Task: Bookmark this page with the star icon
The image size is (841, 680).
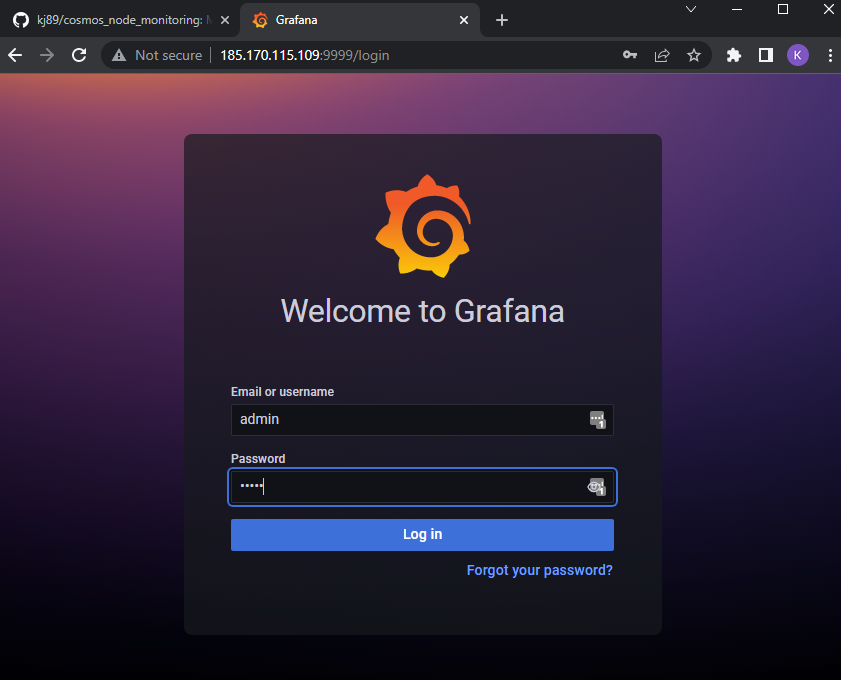Action: tap(694, 55)
